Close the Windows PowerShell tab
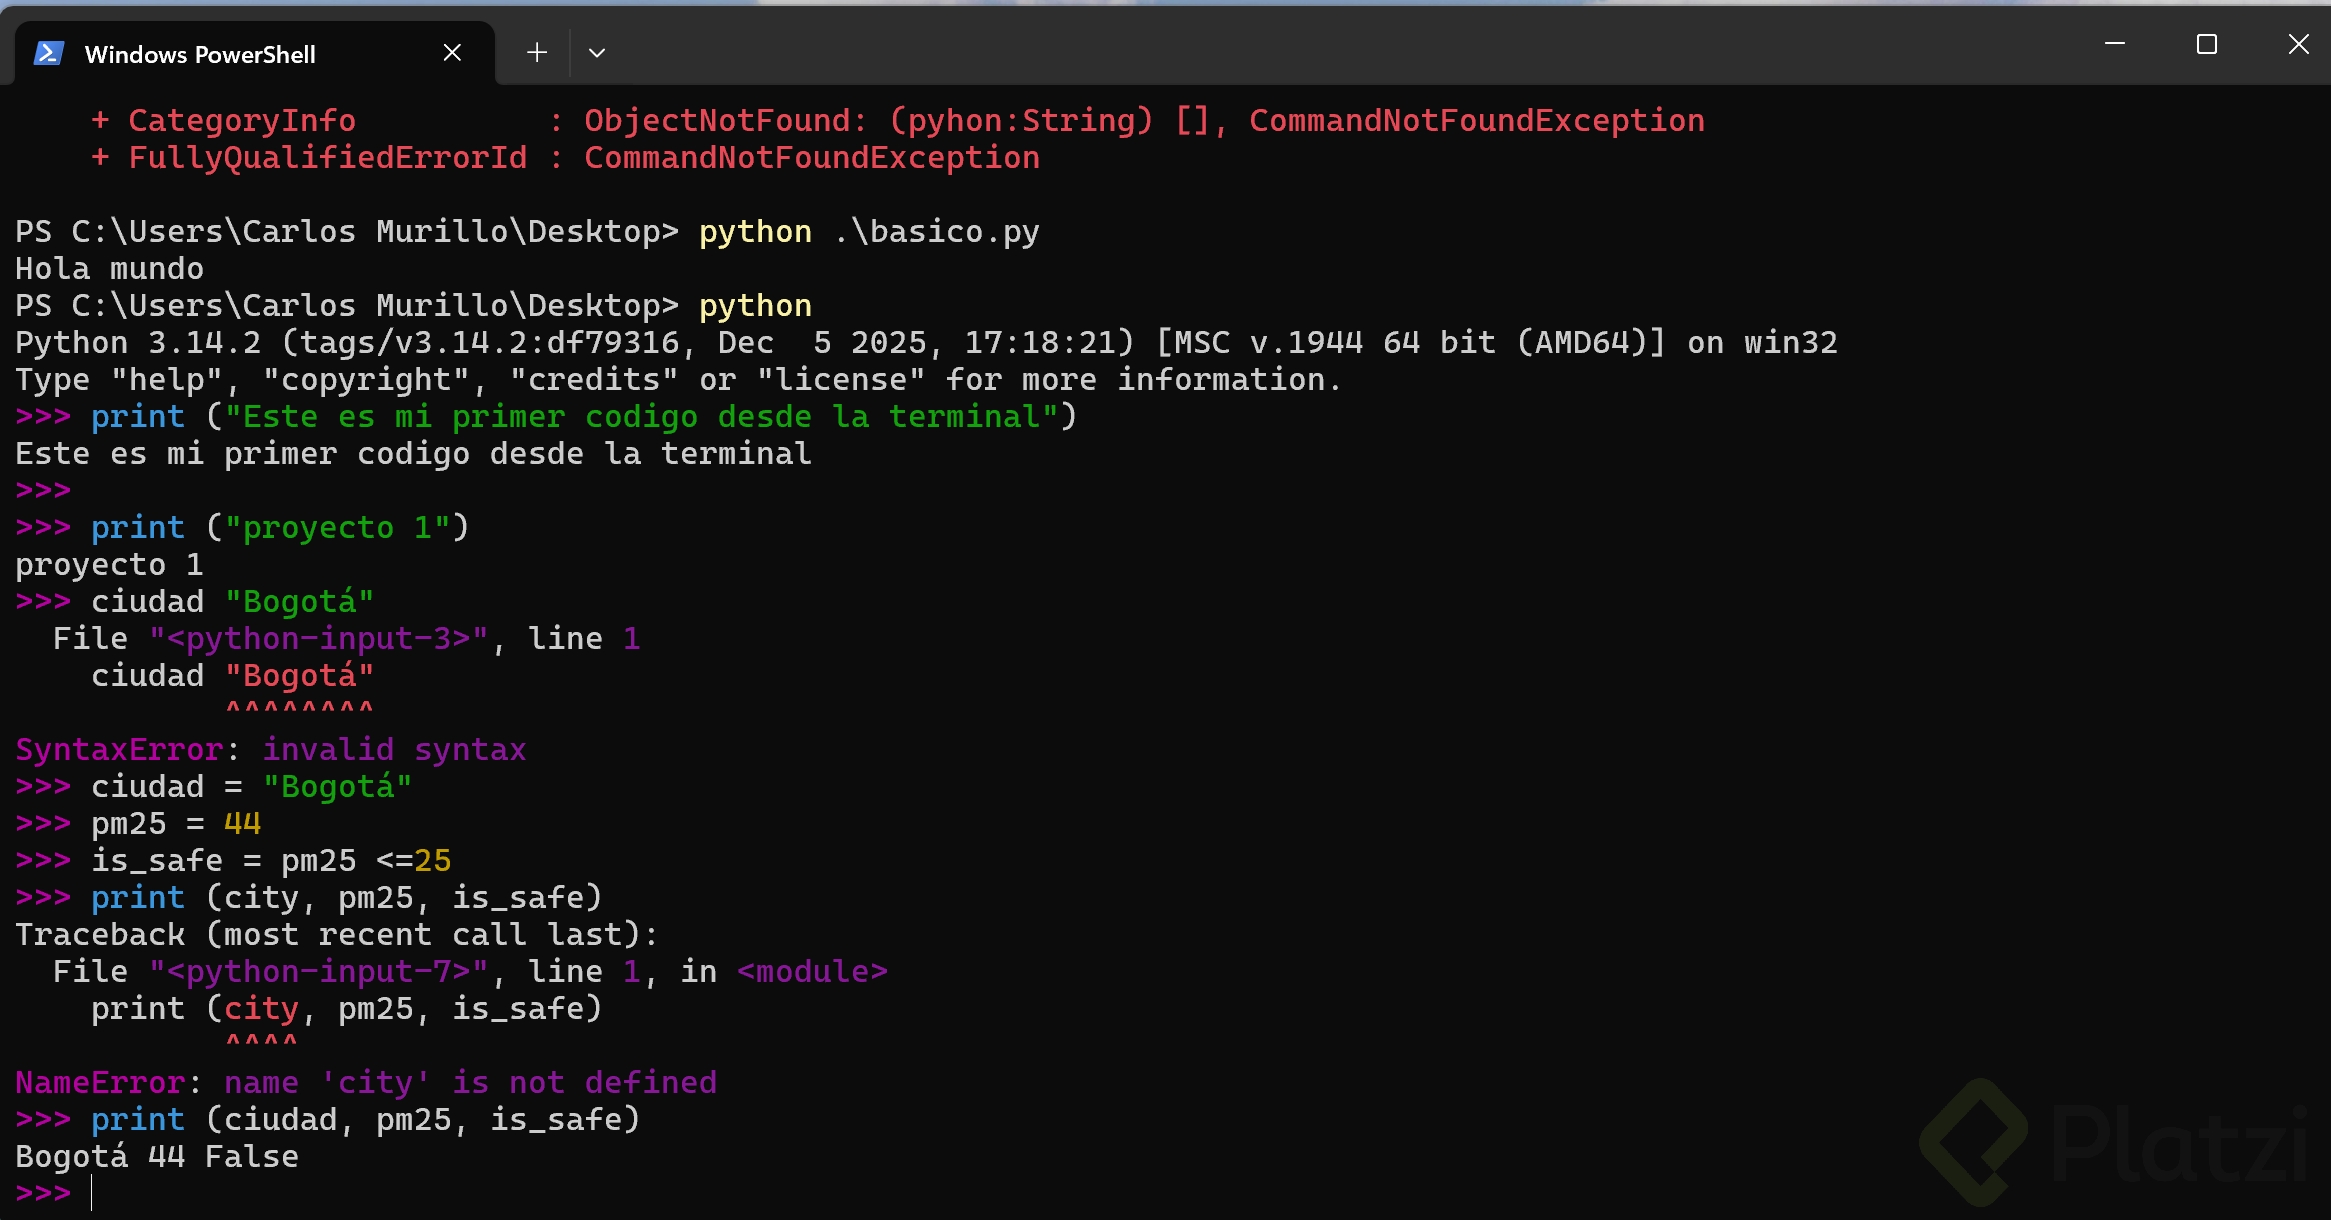 point(452,53)
